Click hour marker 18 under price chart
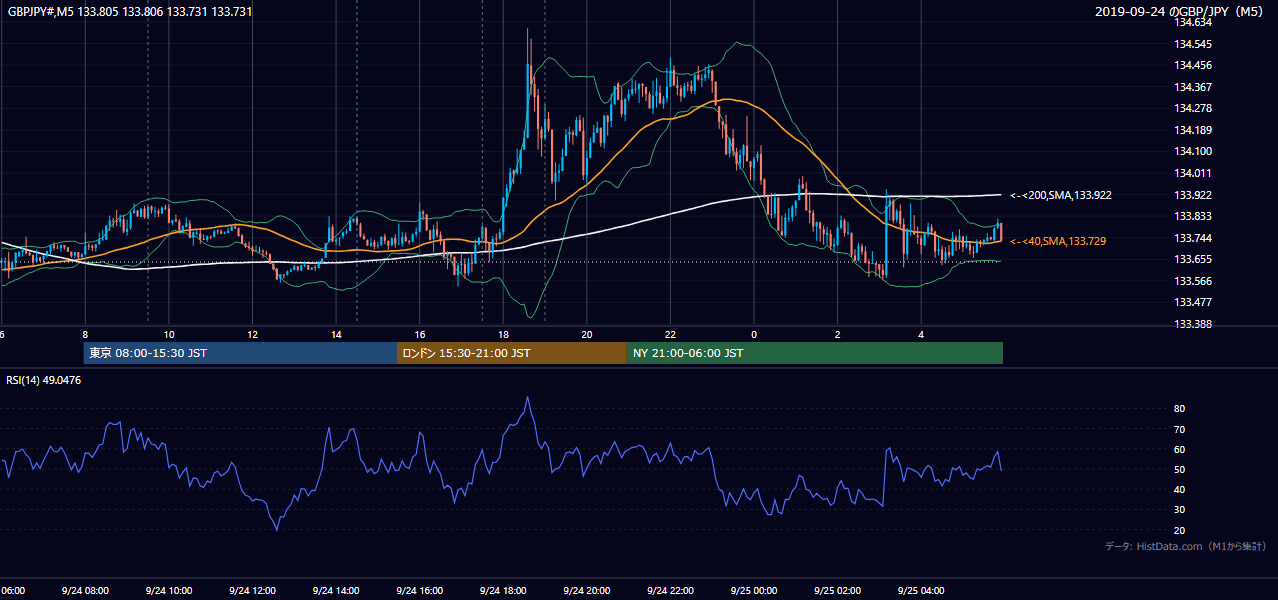Screen dimensions: 1278x600 [503, 335]
